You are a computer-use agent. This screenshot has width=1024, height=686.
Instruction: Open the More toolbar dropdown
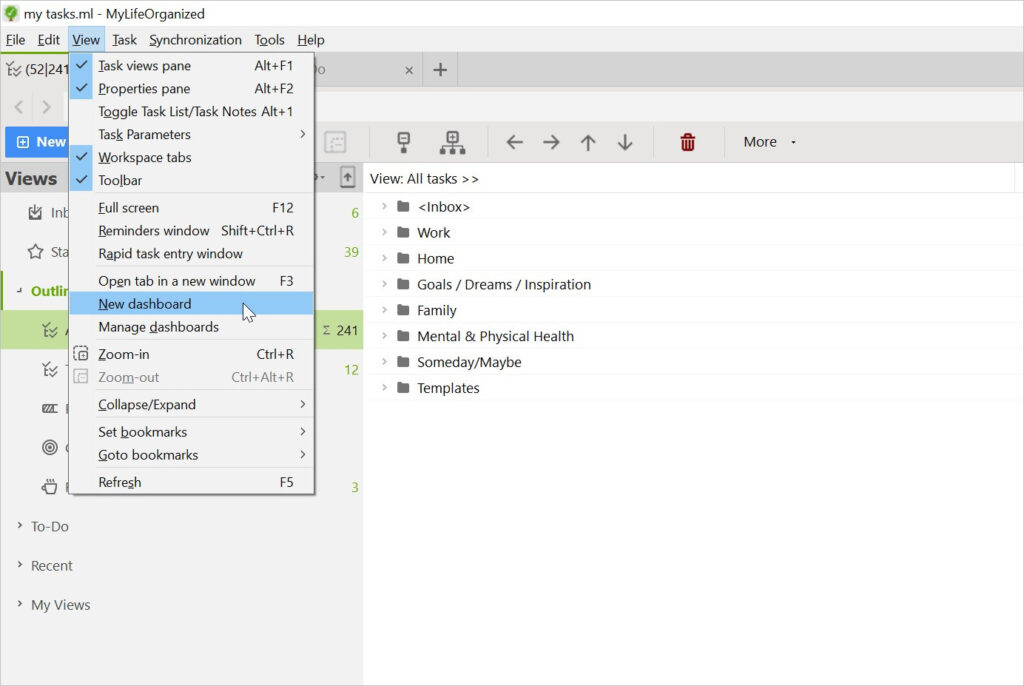coord(769,142)
